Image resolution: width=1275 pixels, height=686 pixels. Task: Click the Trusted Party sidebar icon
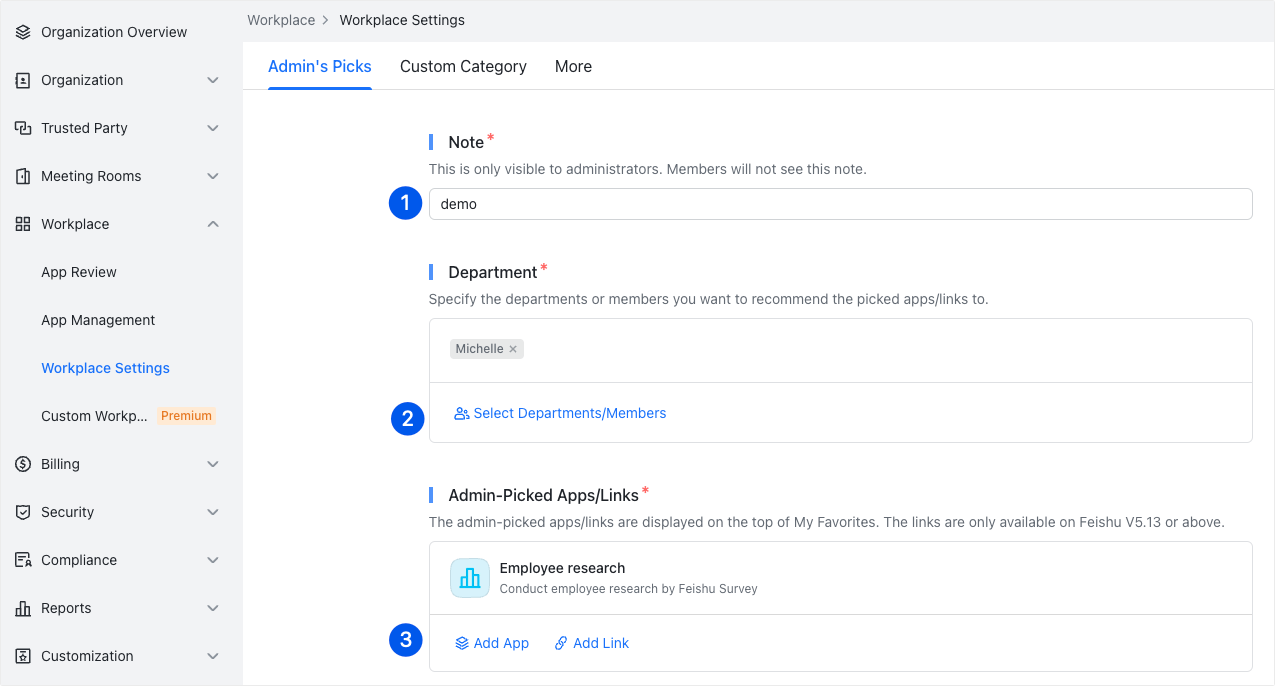(23, 128)
